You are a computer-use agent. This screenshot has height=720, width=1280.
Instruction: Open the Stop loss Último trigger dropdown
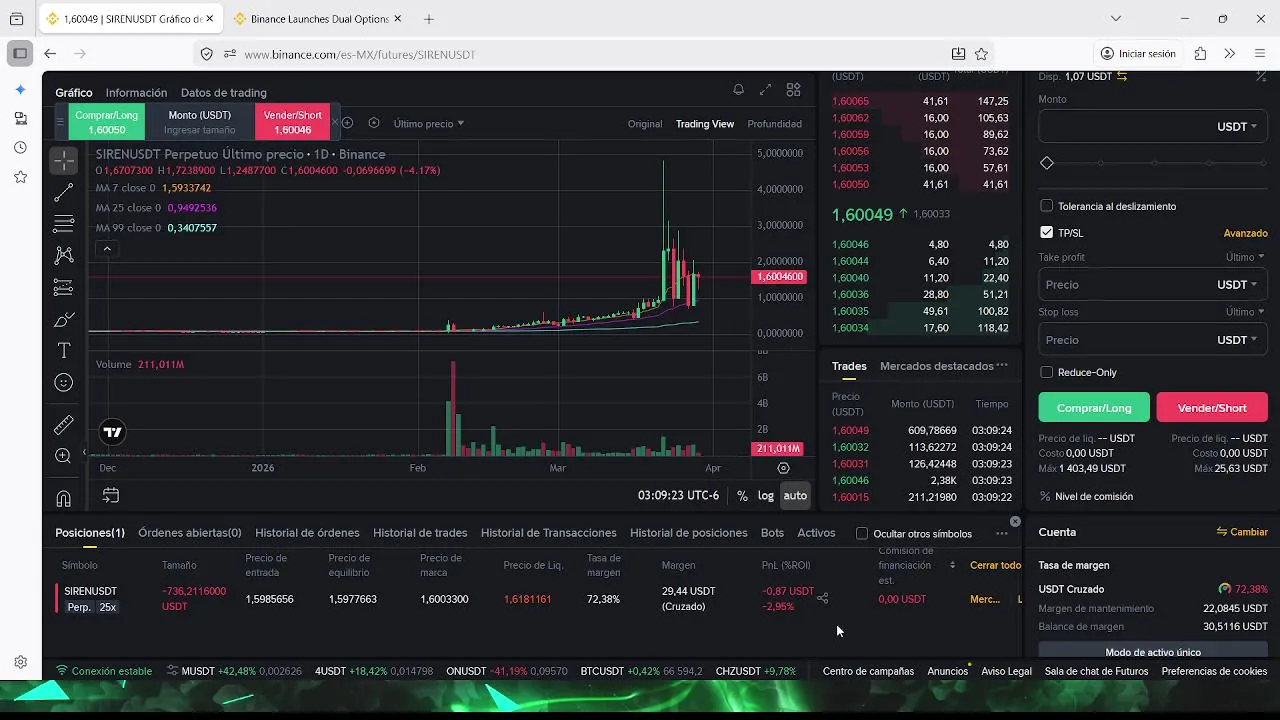click(x=1245, y=312)
